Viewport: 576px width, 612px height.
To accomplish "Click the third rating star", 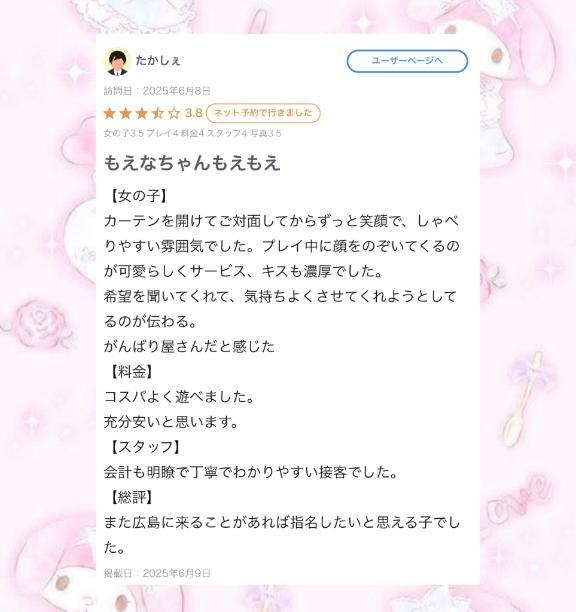I will (x=142, y=113).
